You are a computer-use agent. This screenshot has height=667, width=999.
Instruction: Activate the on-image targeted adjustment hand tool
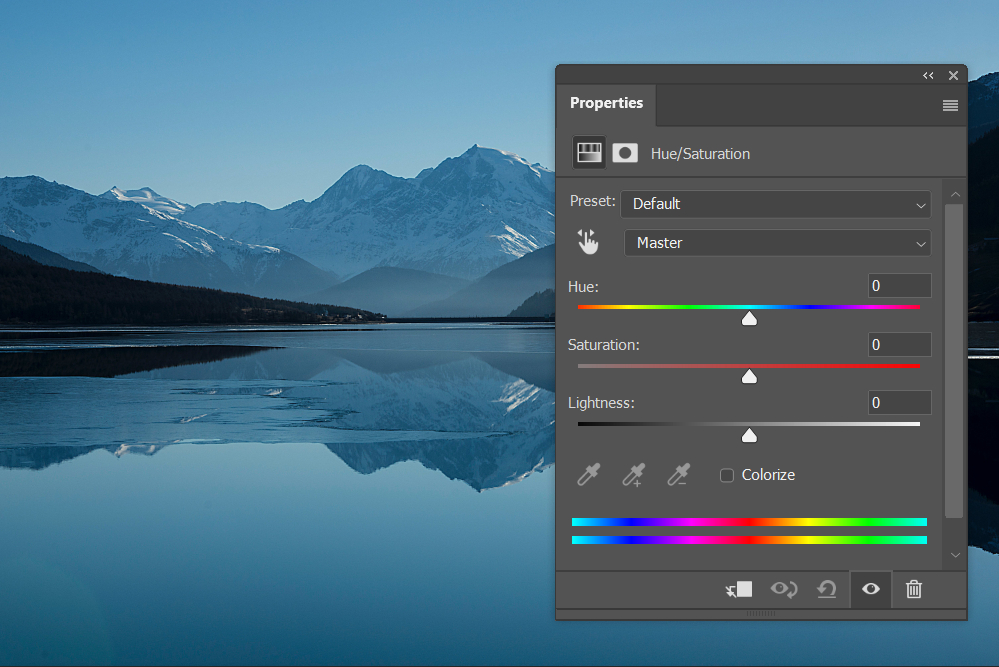click(x=588, y=242)
